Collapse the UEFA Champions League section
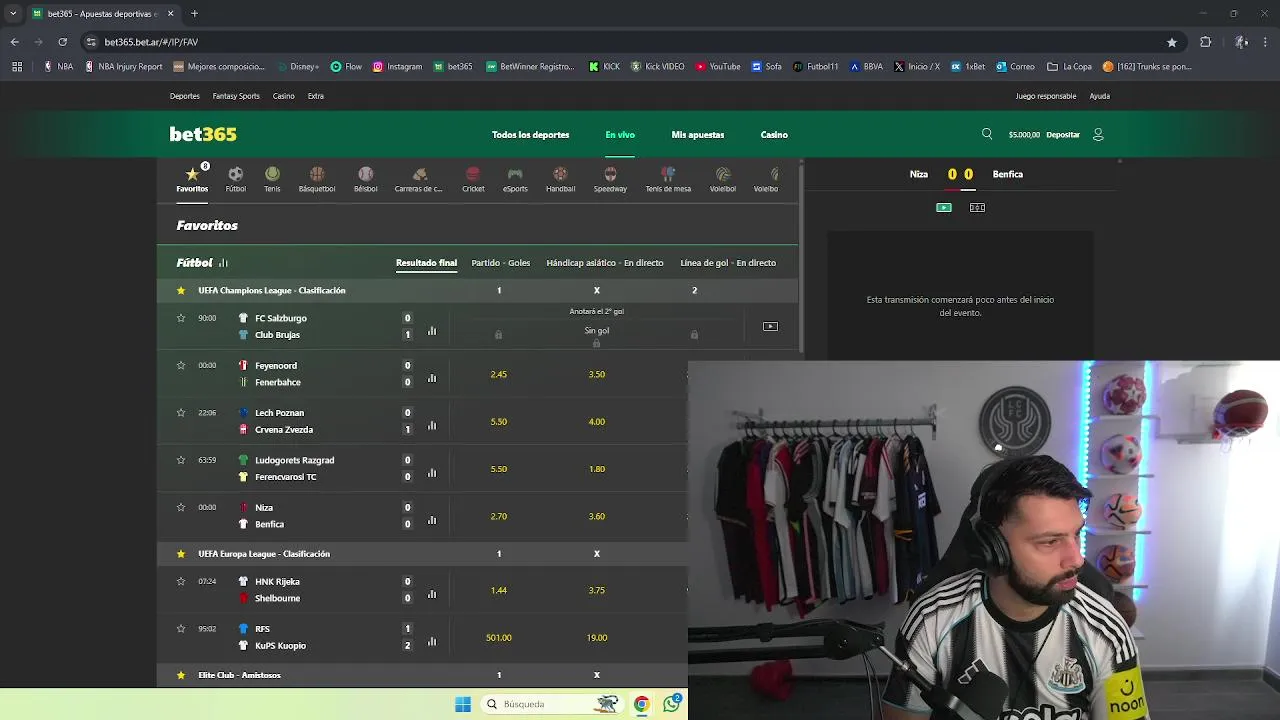 click(x=272, y=290)
